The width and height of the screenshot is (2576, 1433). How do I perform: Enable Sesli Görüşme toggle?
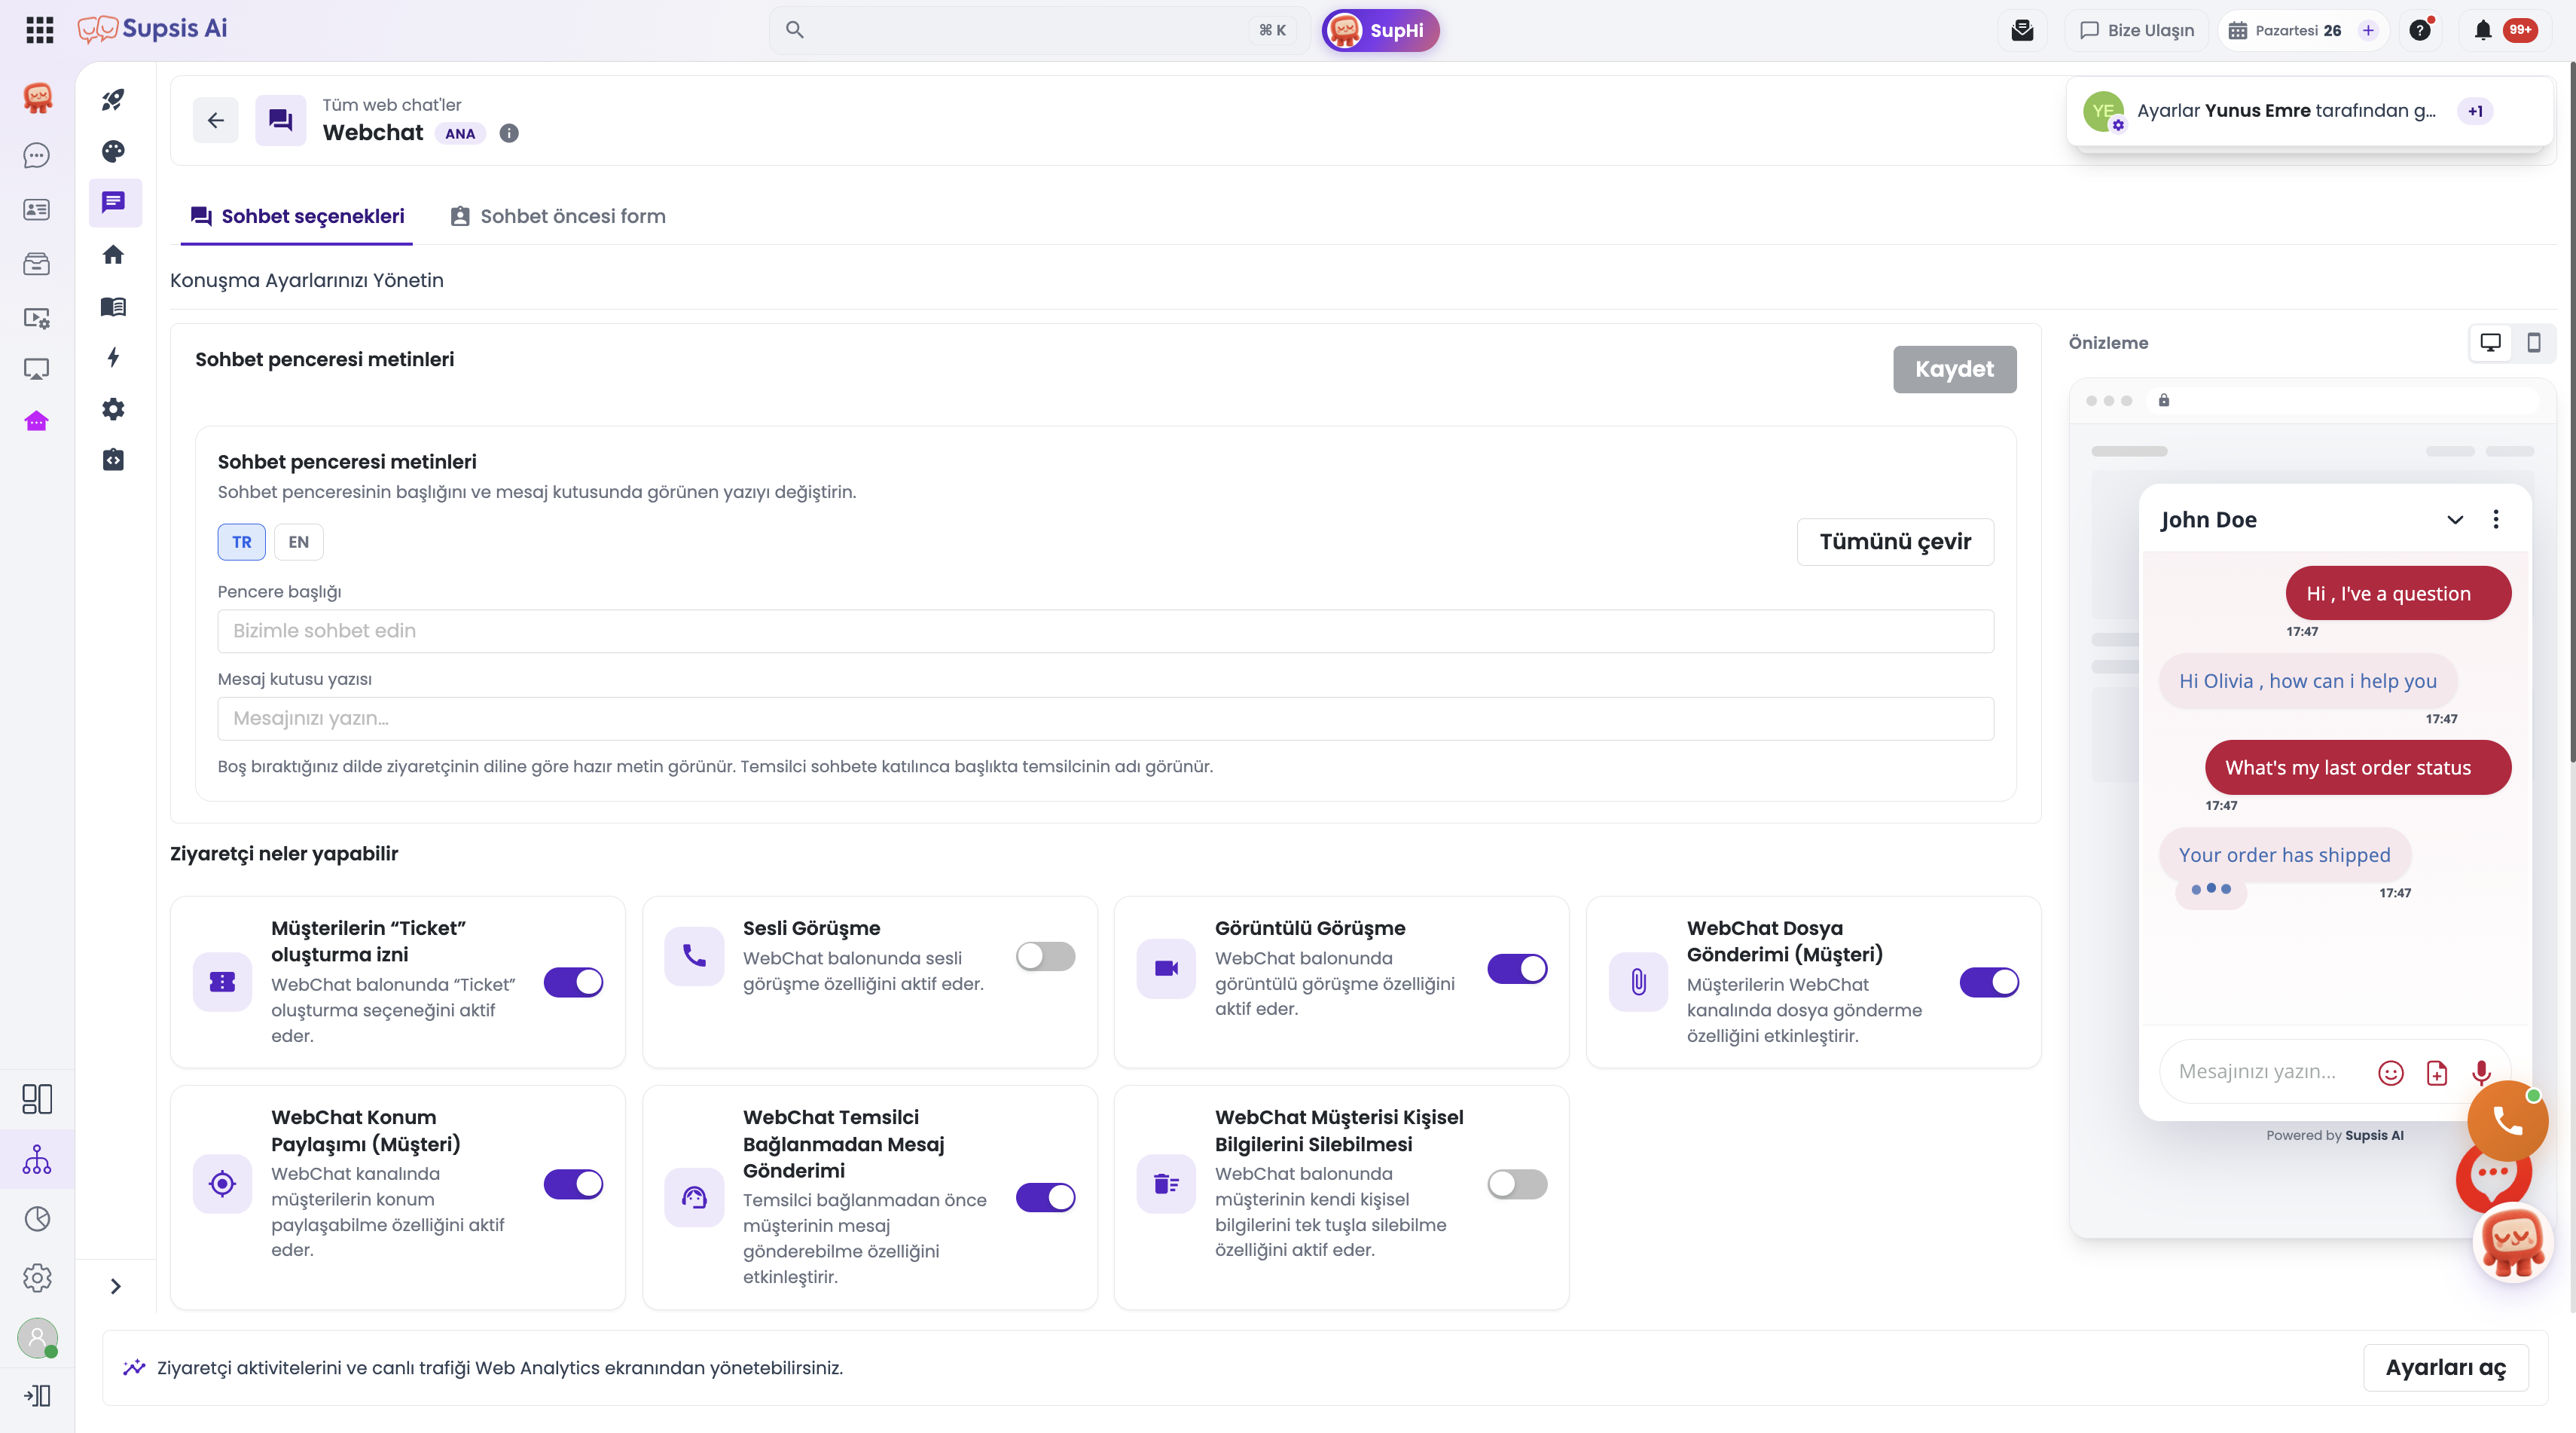click(x=1046, y=957)
